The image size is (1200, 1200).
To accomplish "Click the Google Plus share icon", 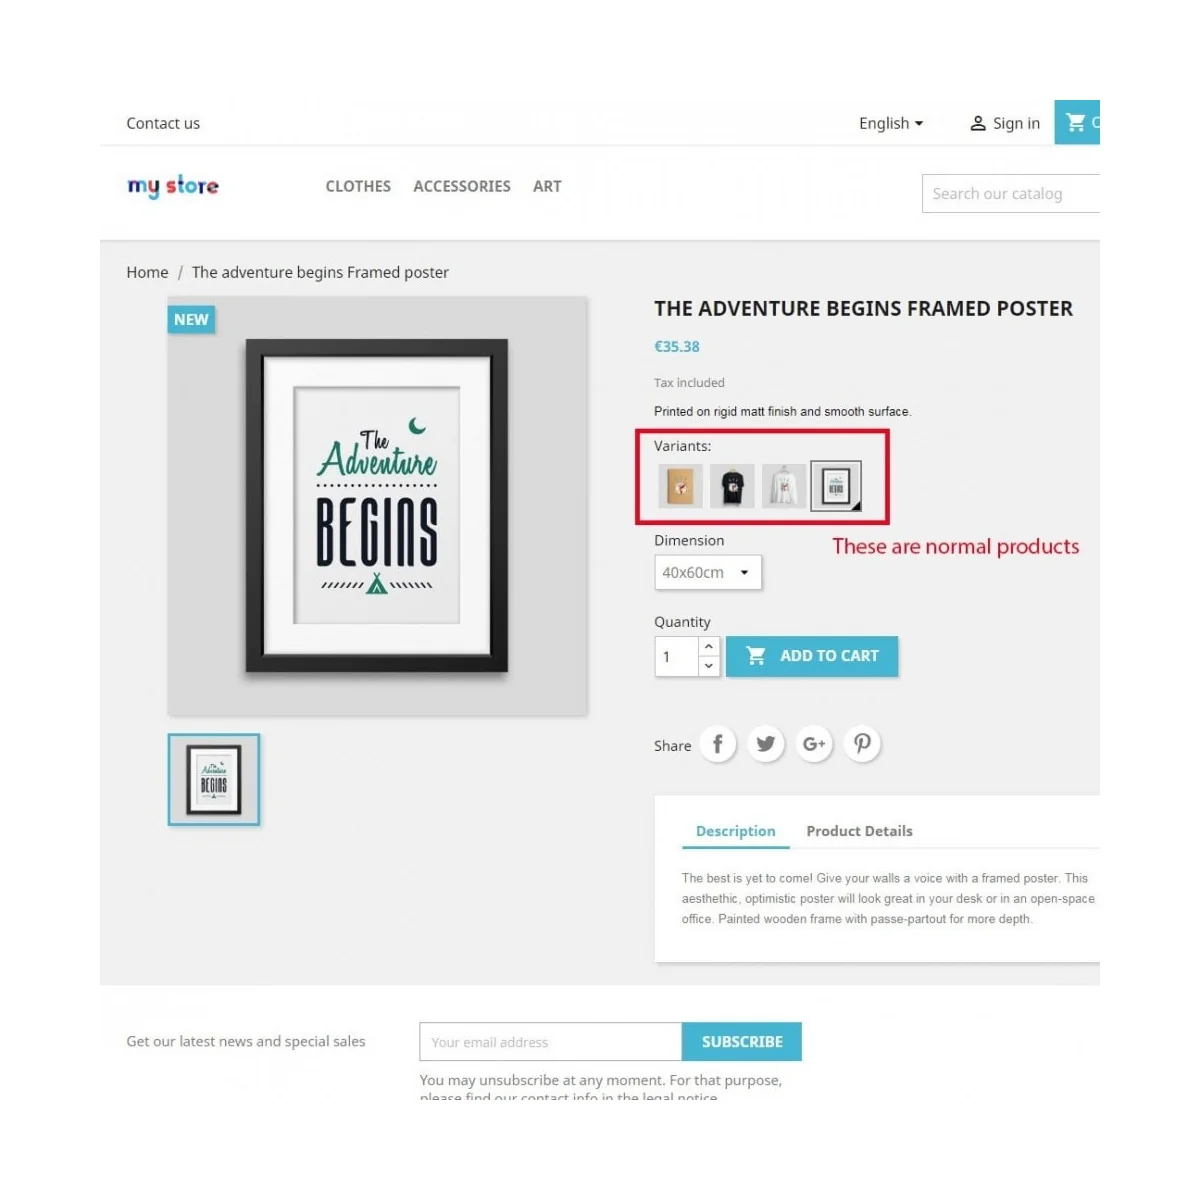I will [x=814, y=744].
